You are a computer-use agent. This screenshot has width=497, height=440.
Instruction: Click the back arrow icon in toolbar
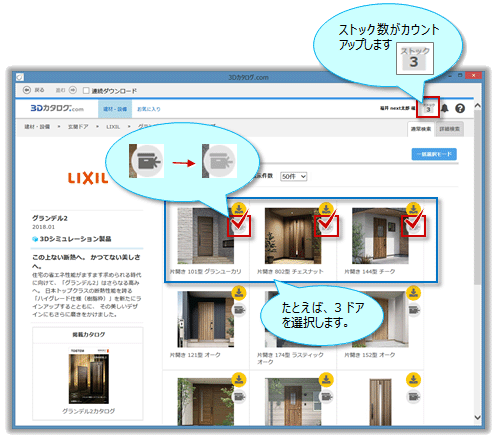pyautogui.click(x=27, y=90)
